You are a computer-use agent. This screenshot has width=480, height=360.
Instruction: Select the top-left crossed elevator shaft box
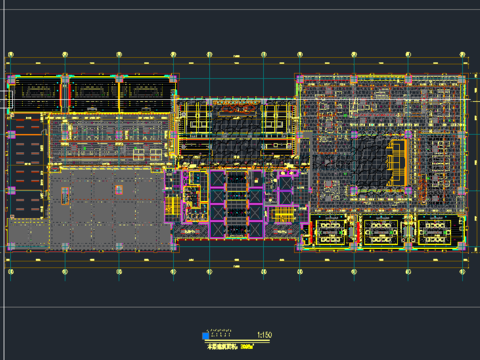click(217, 179)
